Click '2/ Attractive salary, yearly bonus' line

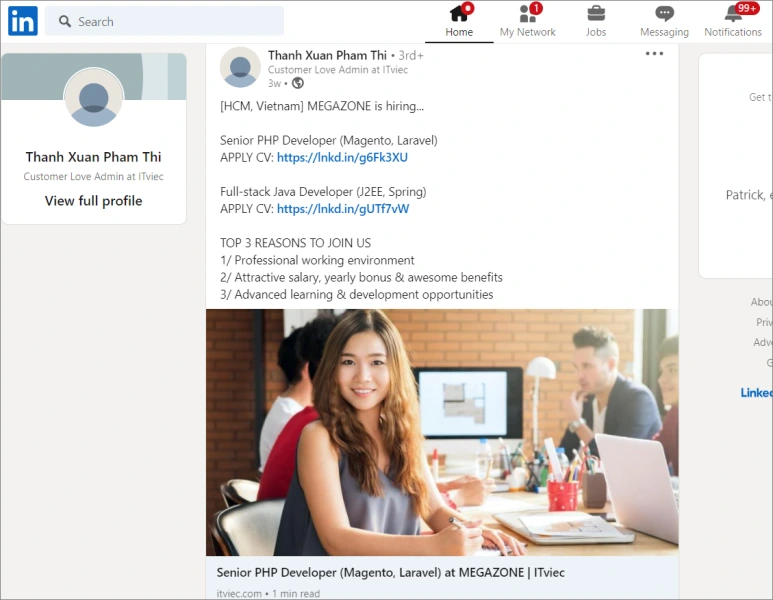pos(361,277)
